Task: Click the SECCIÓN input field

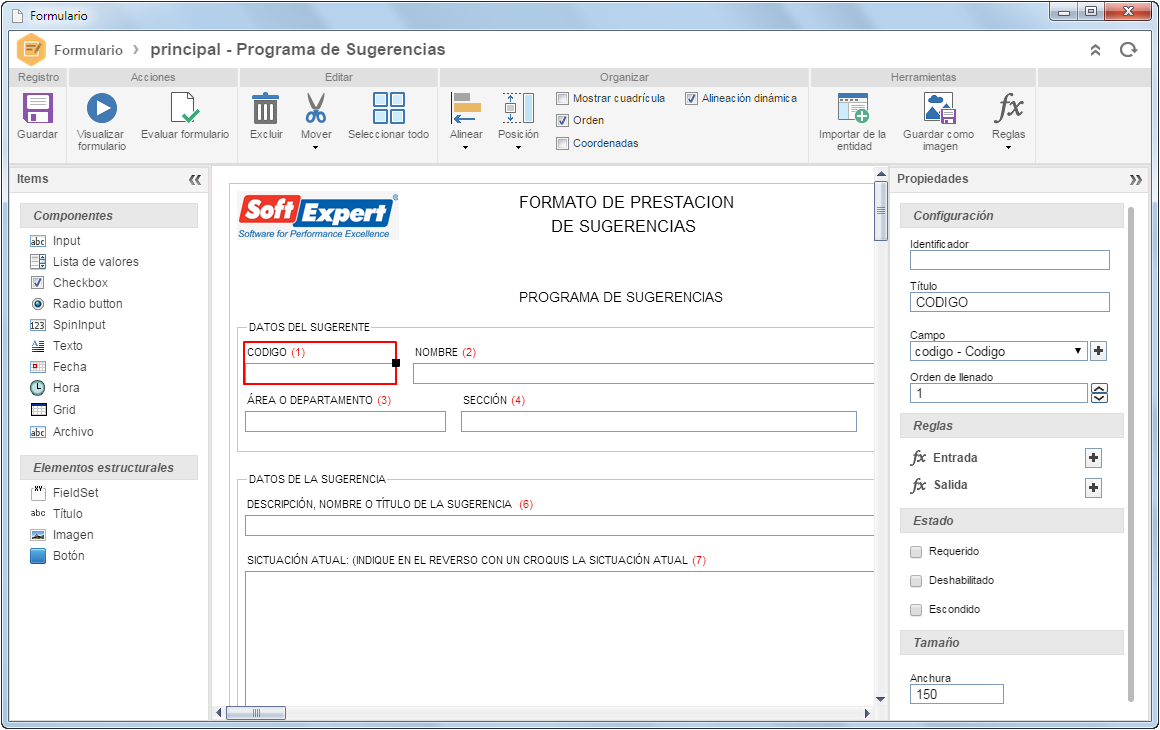Action: point(658,422)
